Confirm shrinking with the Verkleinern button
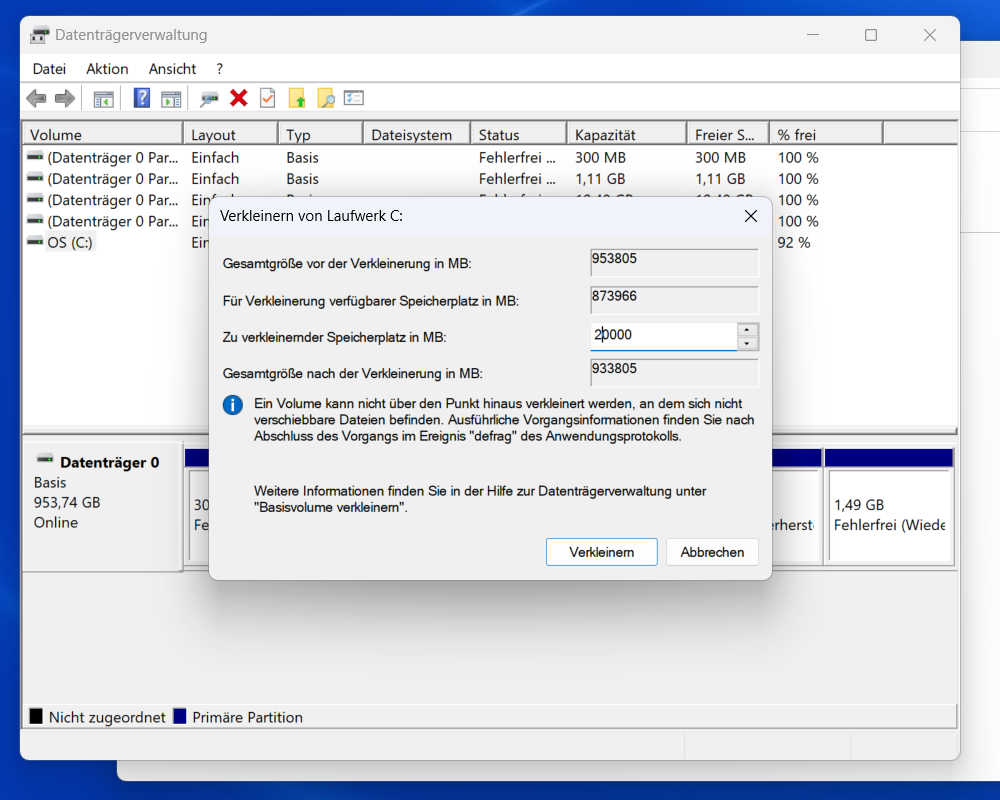 601,552
